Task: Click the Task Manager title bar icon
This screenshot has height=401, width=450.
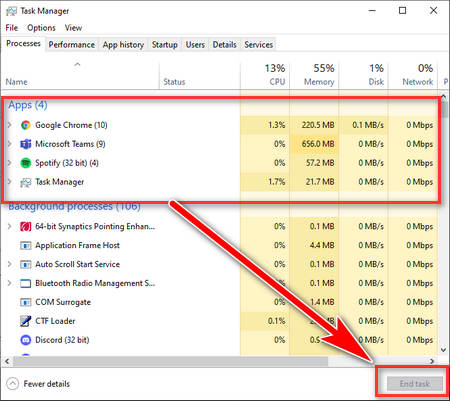Action: pyautogui.click(x=11, y=11)
